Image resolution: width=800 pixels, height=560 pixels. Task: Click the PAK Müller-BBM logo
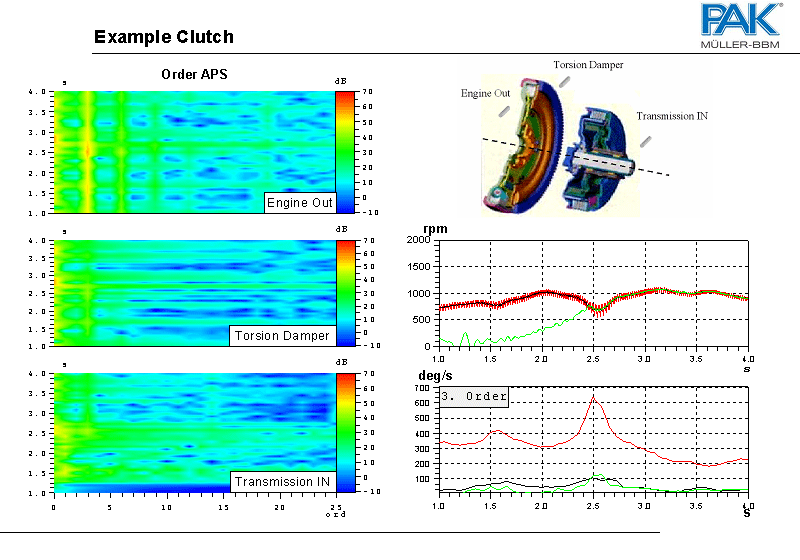[741, 26]
